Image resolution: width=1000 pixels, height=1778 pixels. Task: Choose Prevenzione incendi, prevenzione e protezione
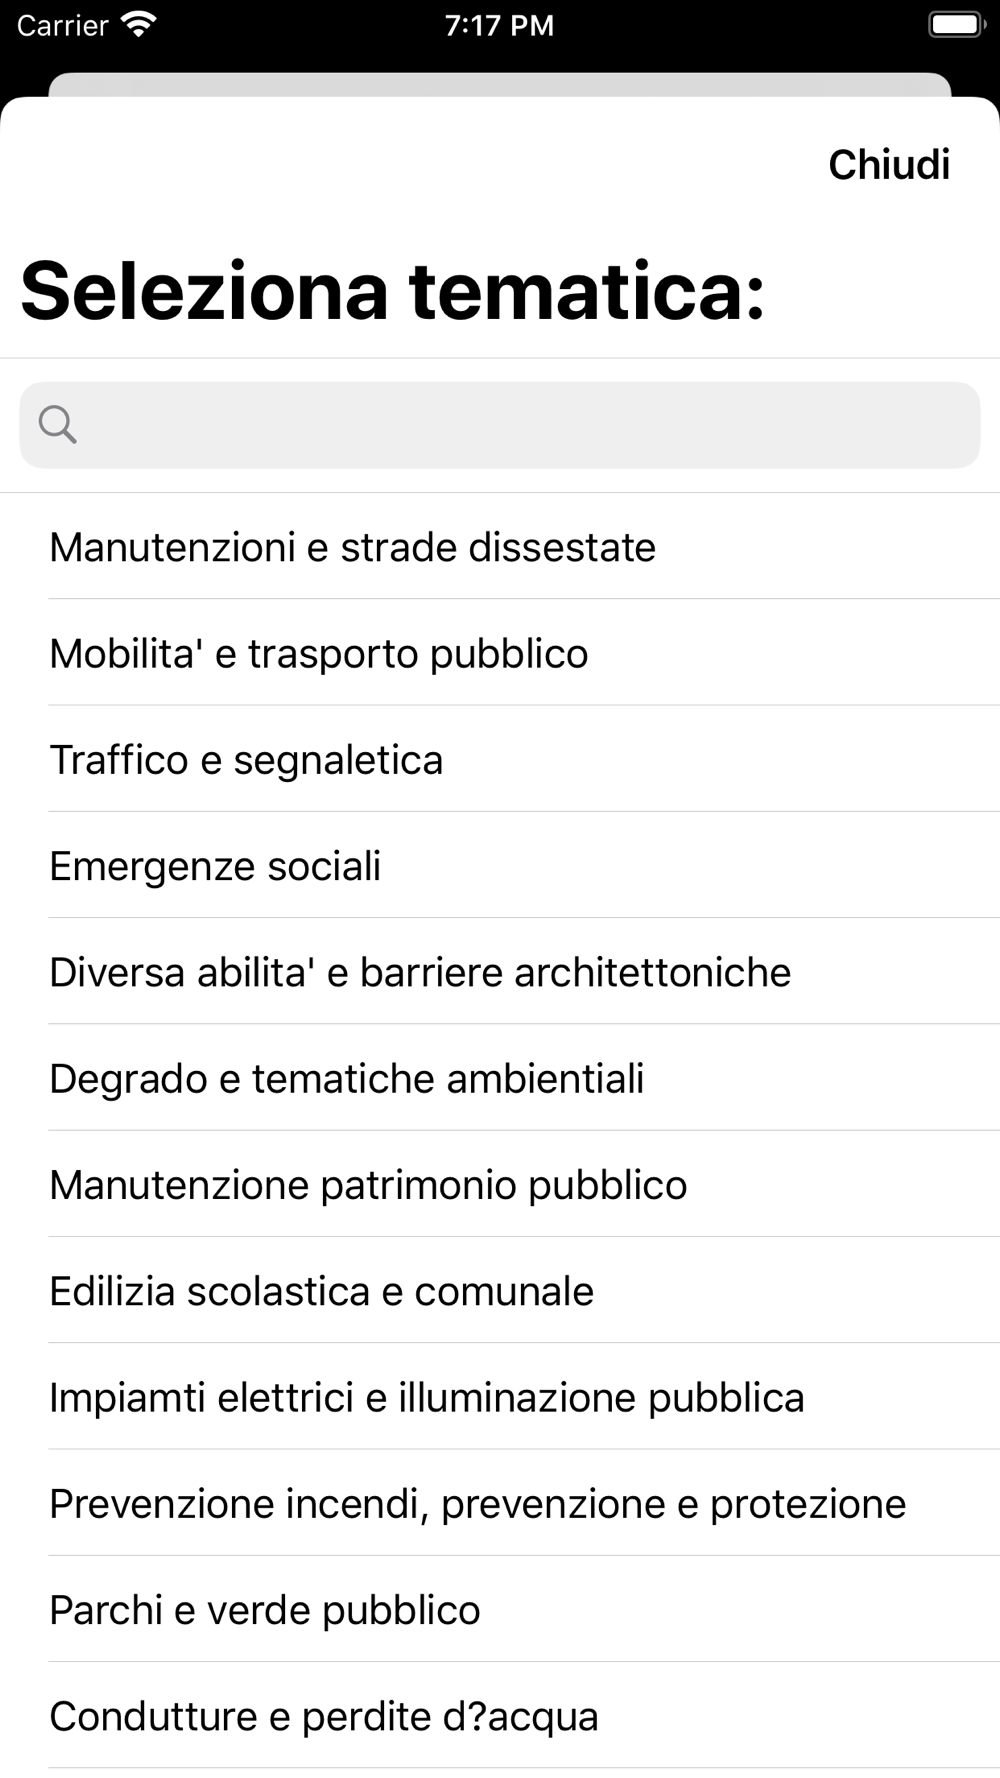click(500, 1503)
